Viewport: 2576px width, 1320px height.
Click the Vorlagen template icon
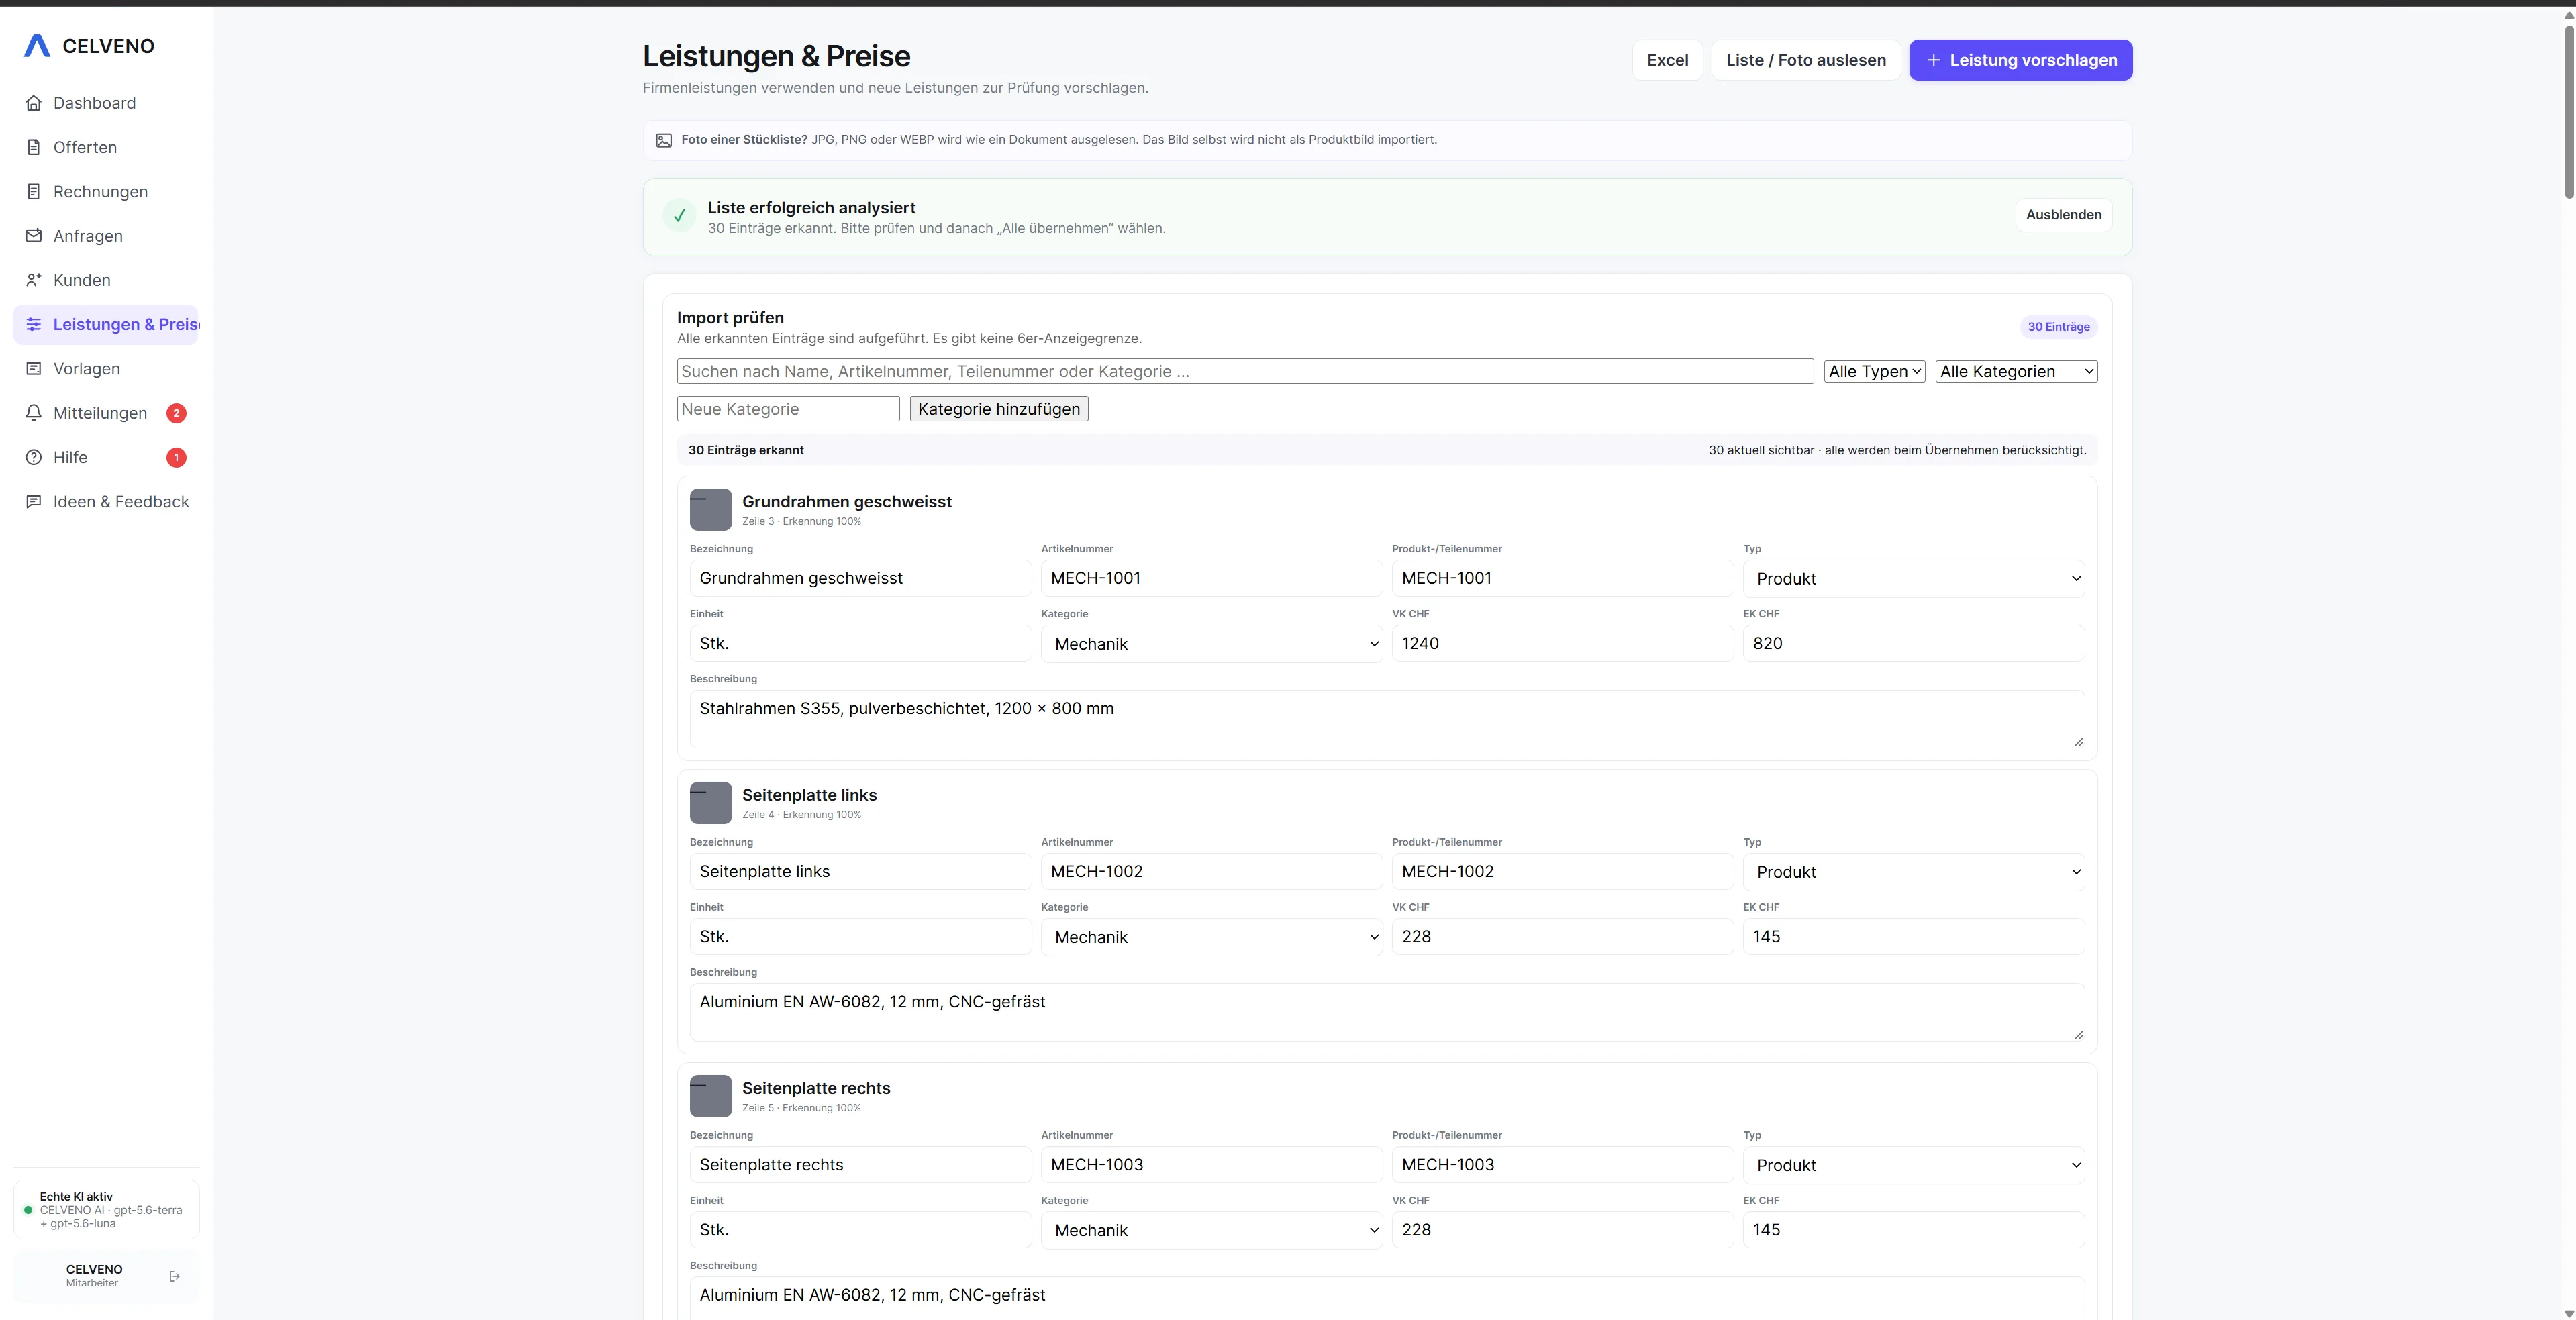(34, 369)
